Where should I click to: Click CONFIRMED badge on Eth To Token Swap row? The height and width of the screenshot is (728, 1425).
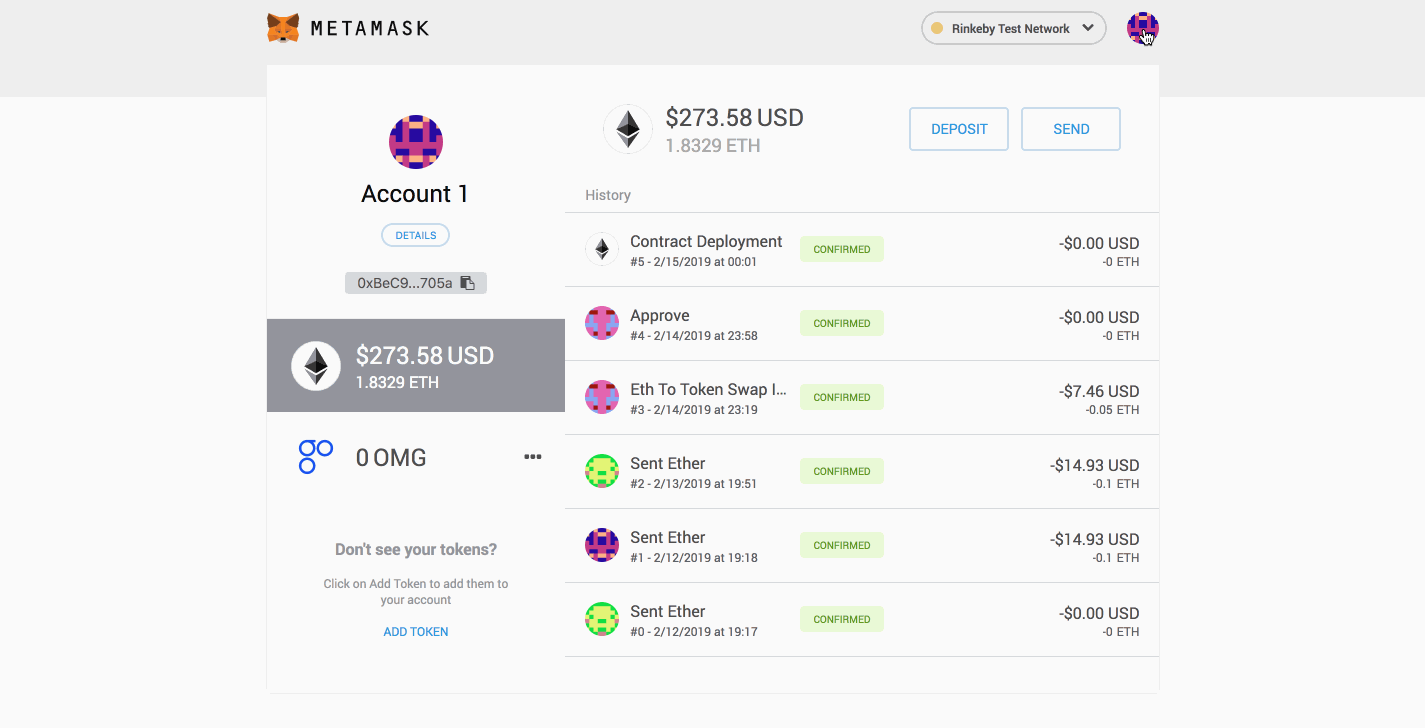click(842, 397)
